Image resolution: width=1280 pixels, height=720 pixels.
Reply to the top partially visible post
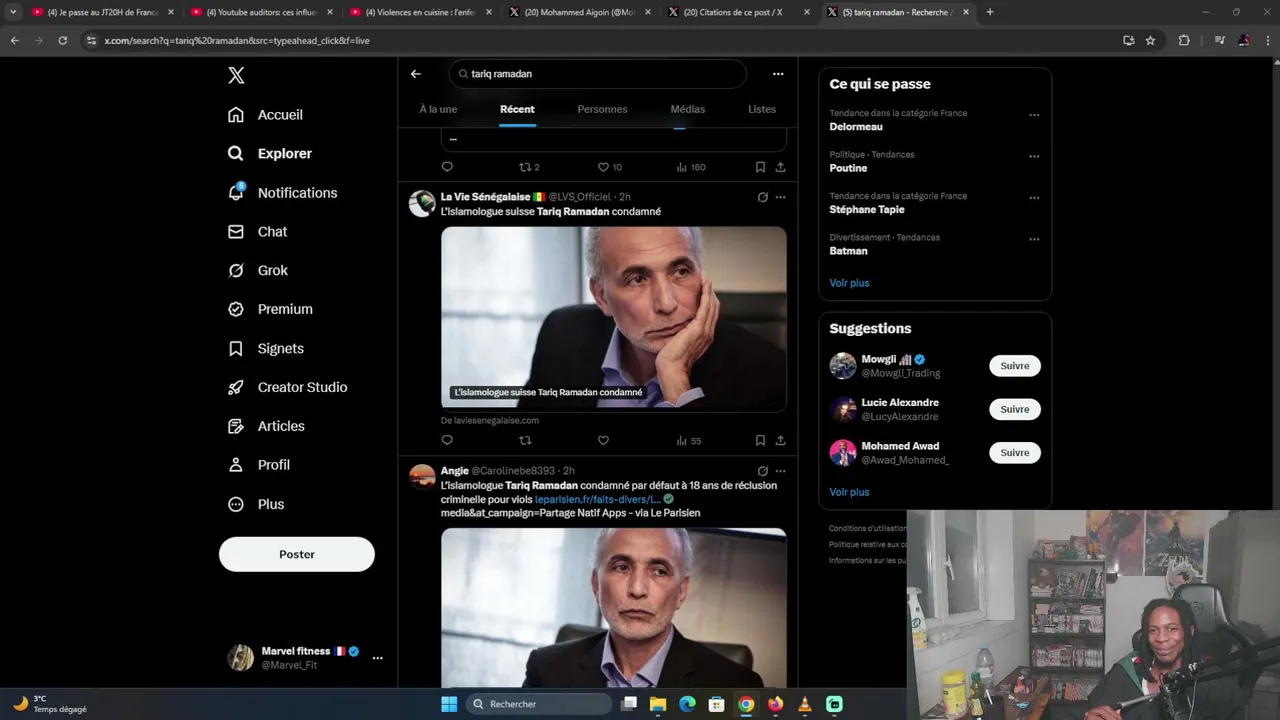coord(447,167)
